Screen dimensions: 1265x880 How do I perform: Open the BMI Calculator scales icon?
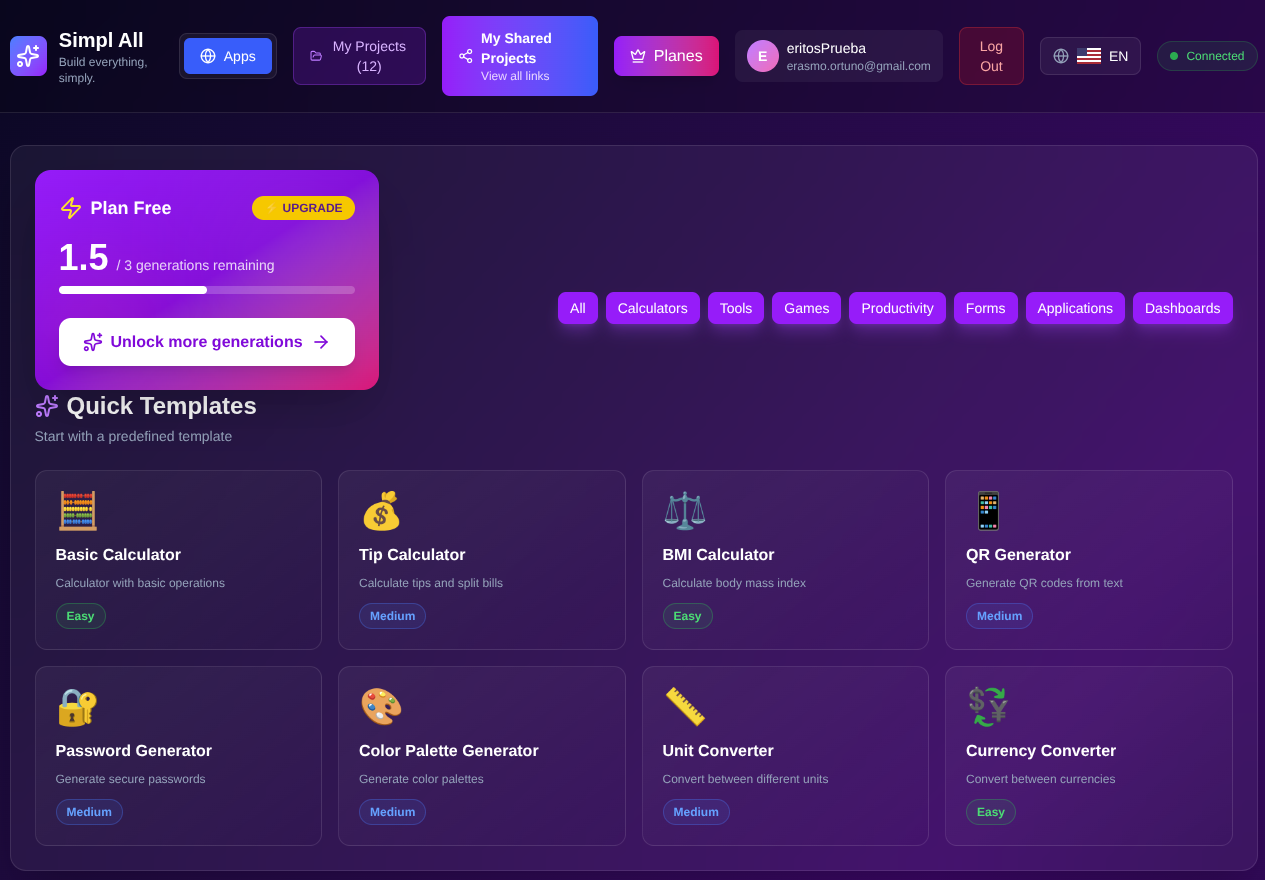684,510
